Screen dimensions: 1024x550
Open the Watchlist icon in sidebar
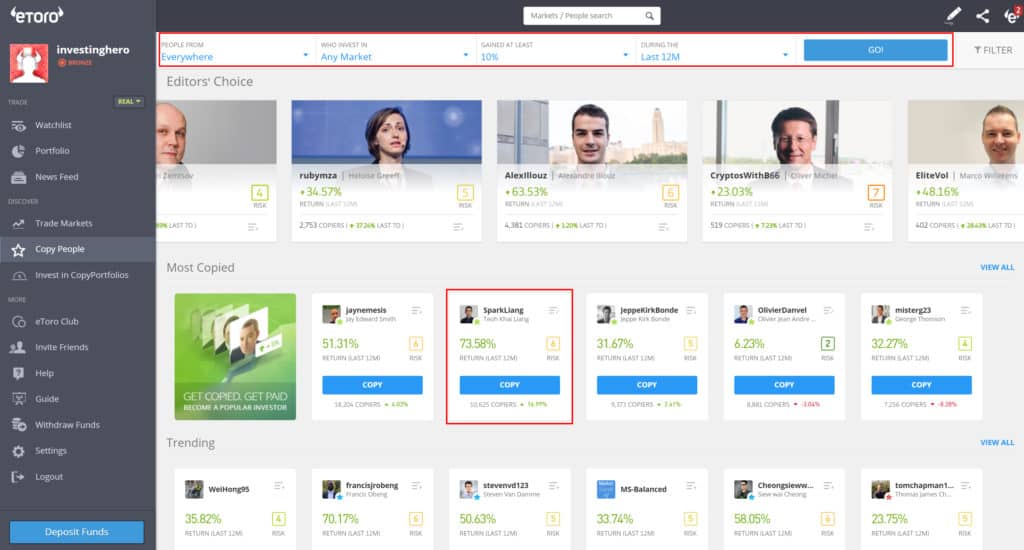[18, 125]
